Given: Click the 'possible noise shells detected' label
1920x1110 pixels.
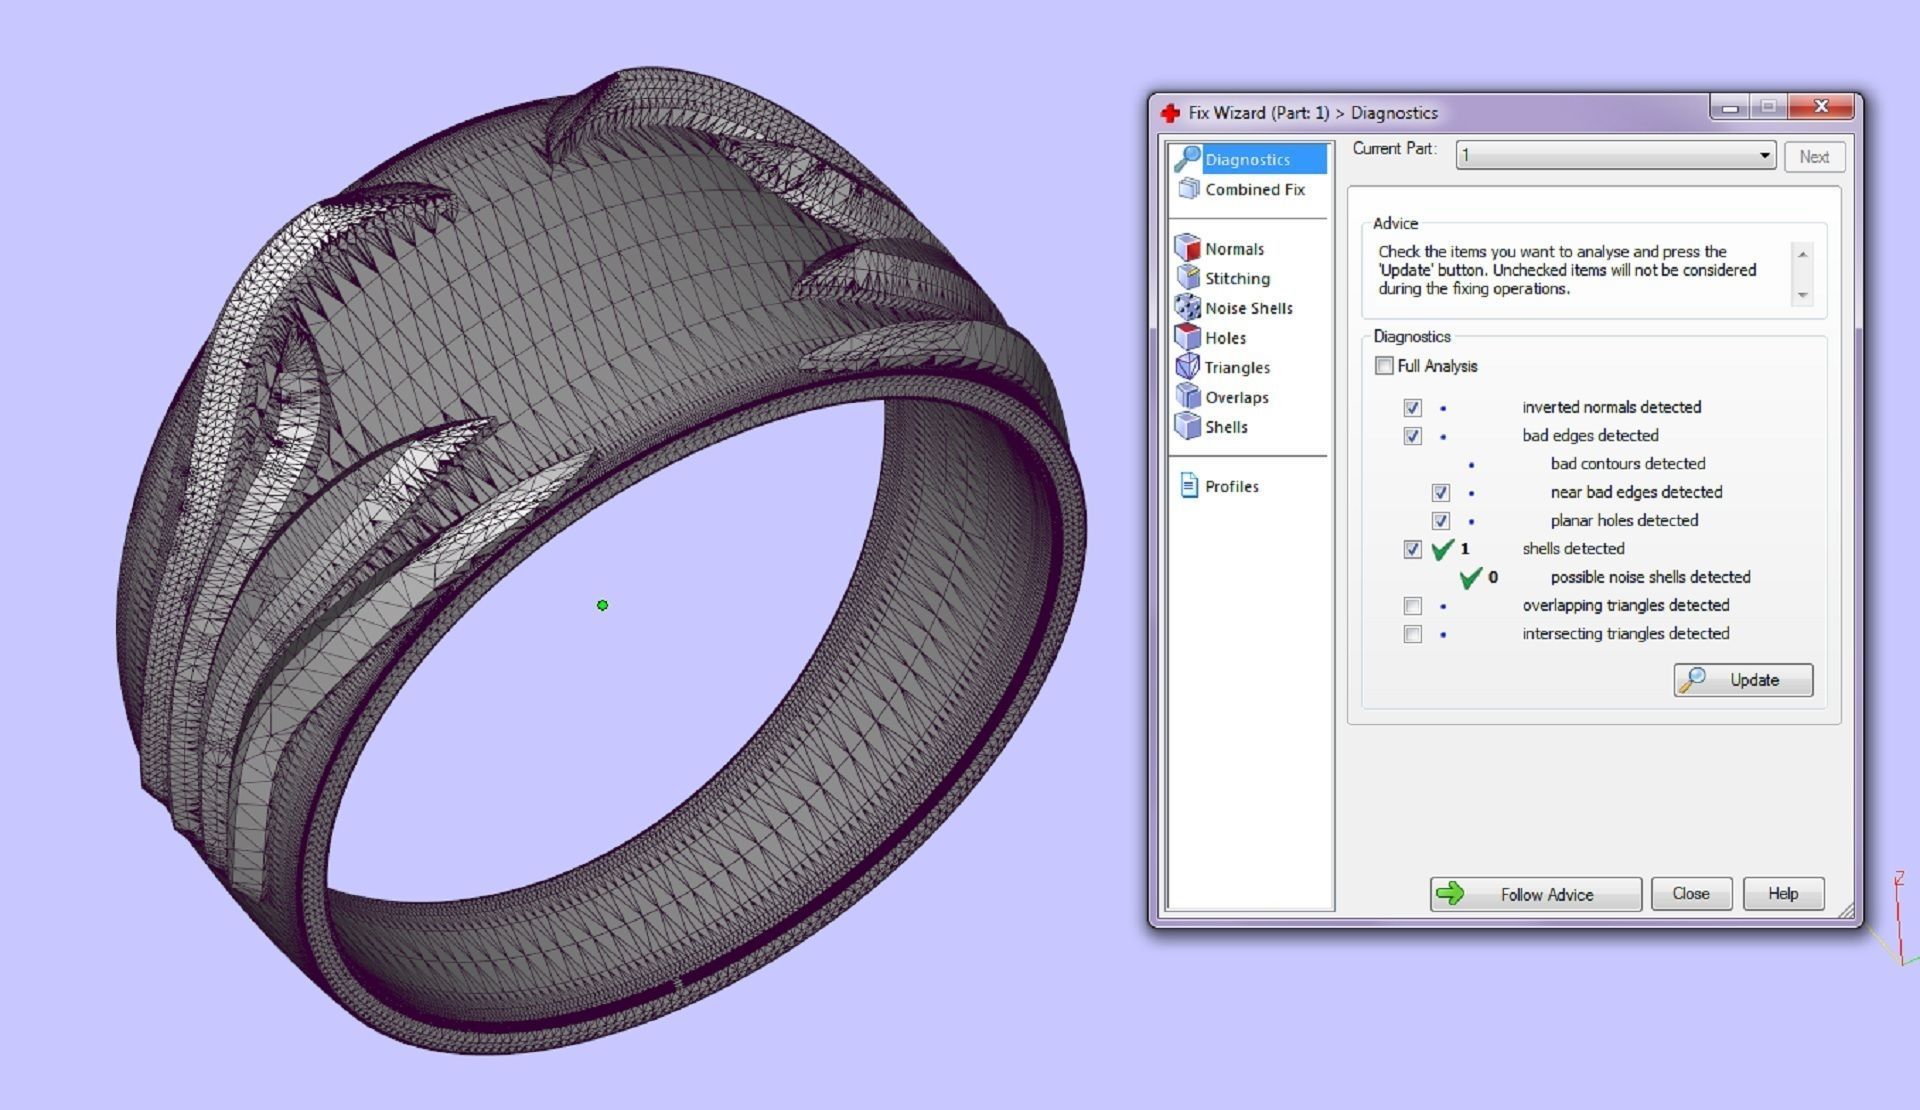Looking at the screenshot, I should click(1650, 577).
